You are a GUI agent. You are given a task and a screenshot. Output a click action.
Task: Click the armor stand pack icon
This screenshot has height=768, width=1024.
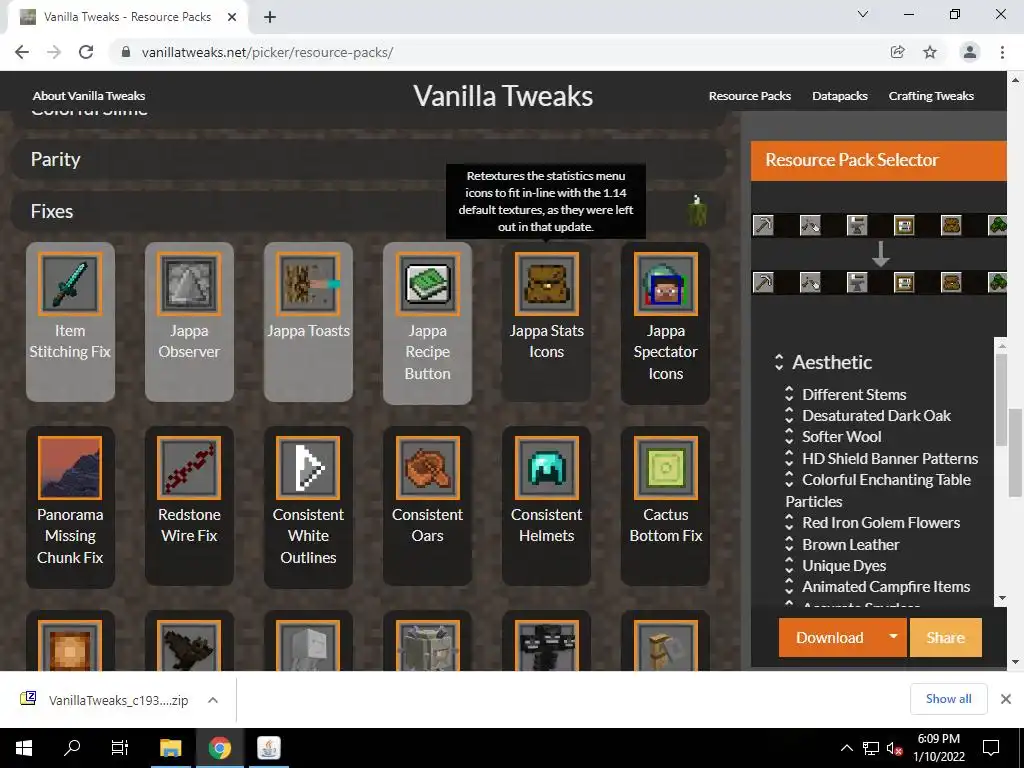[665, 645]
